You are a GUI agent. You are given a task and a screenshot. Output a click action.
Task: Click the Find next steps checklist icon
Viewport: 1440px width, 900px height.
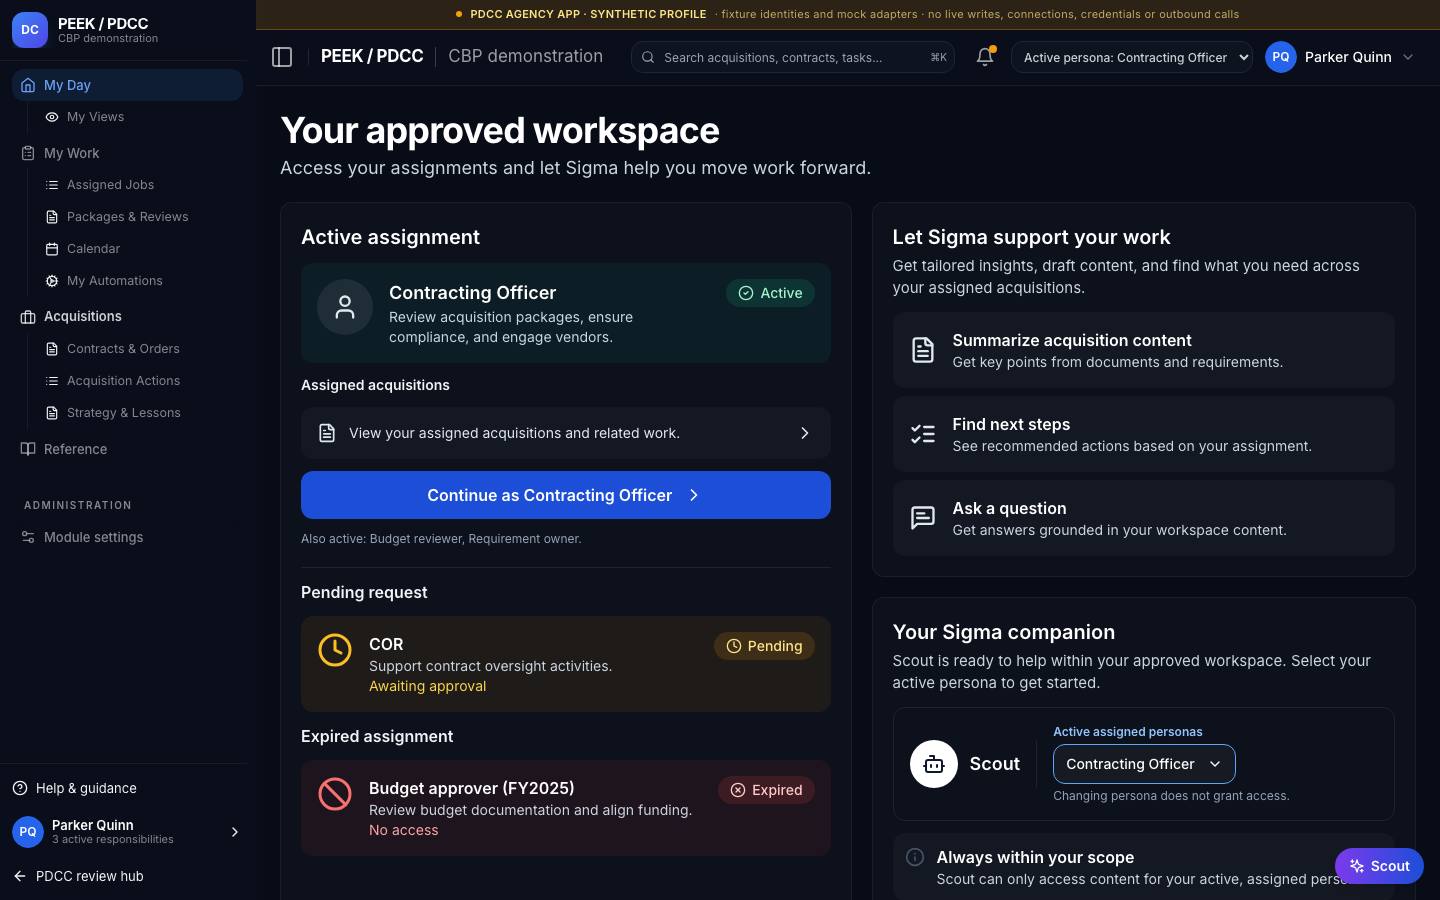[x=923, y=434]
